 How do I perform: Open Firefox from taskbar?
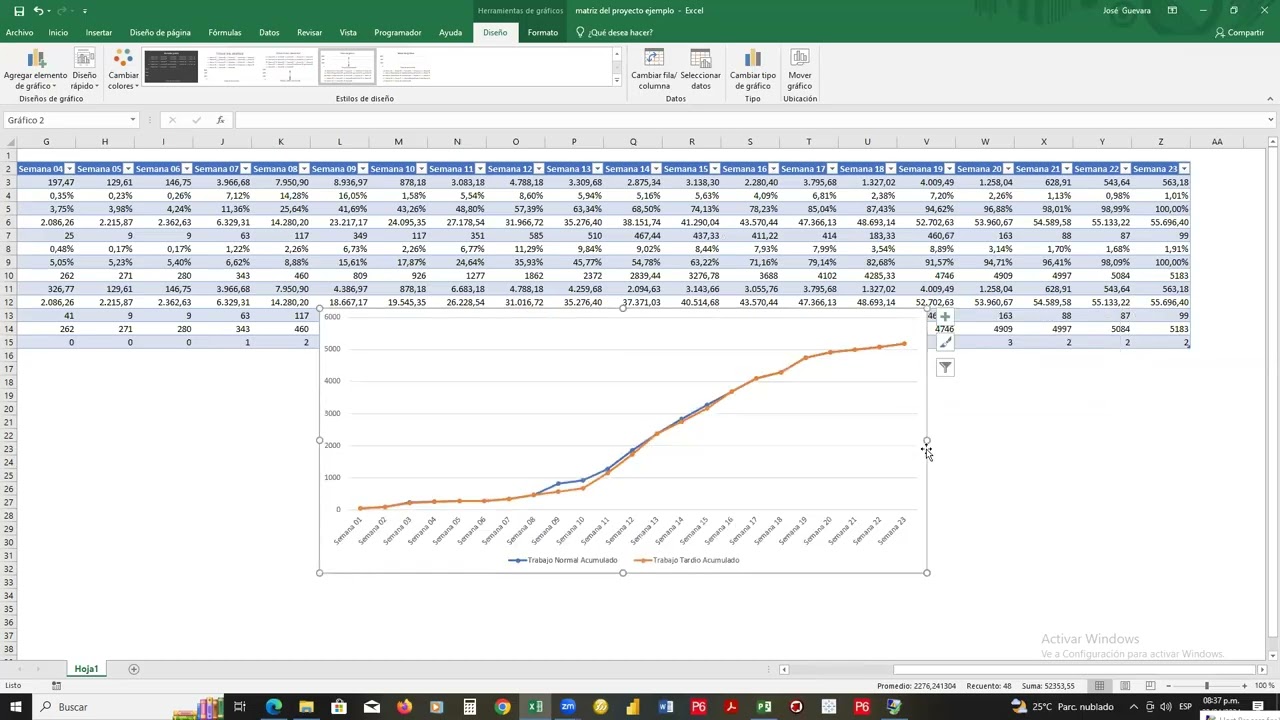coord(404,707)
